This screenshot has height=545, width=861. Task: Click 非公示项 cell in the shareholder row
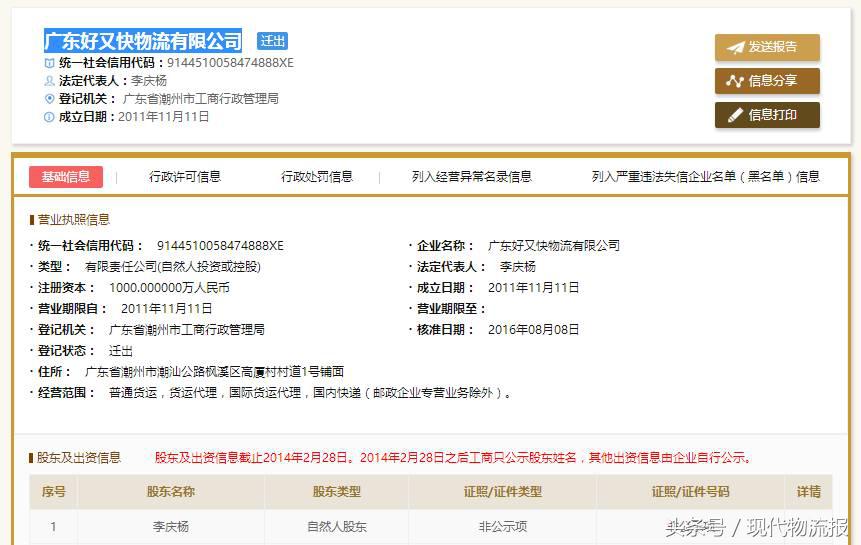502,527
